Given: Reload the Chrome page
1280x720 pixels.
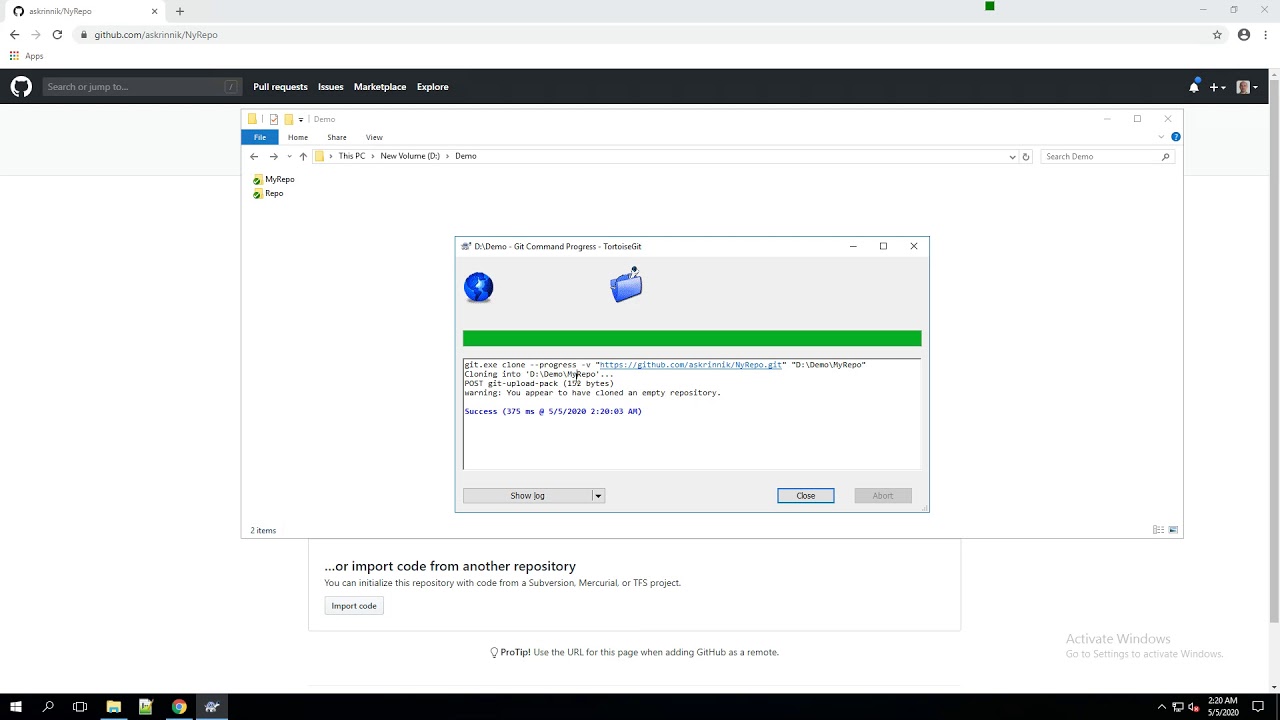Looking at the screenshot, I should click(57, 34).
